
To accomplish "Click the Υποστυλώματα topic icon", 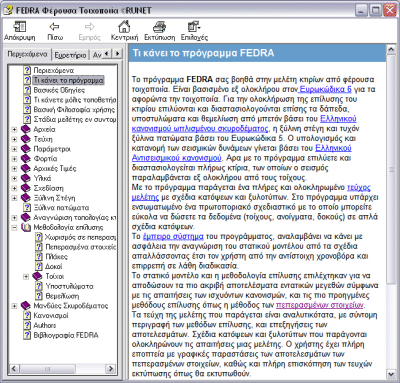I will coord(39,286).
